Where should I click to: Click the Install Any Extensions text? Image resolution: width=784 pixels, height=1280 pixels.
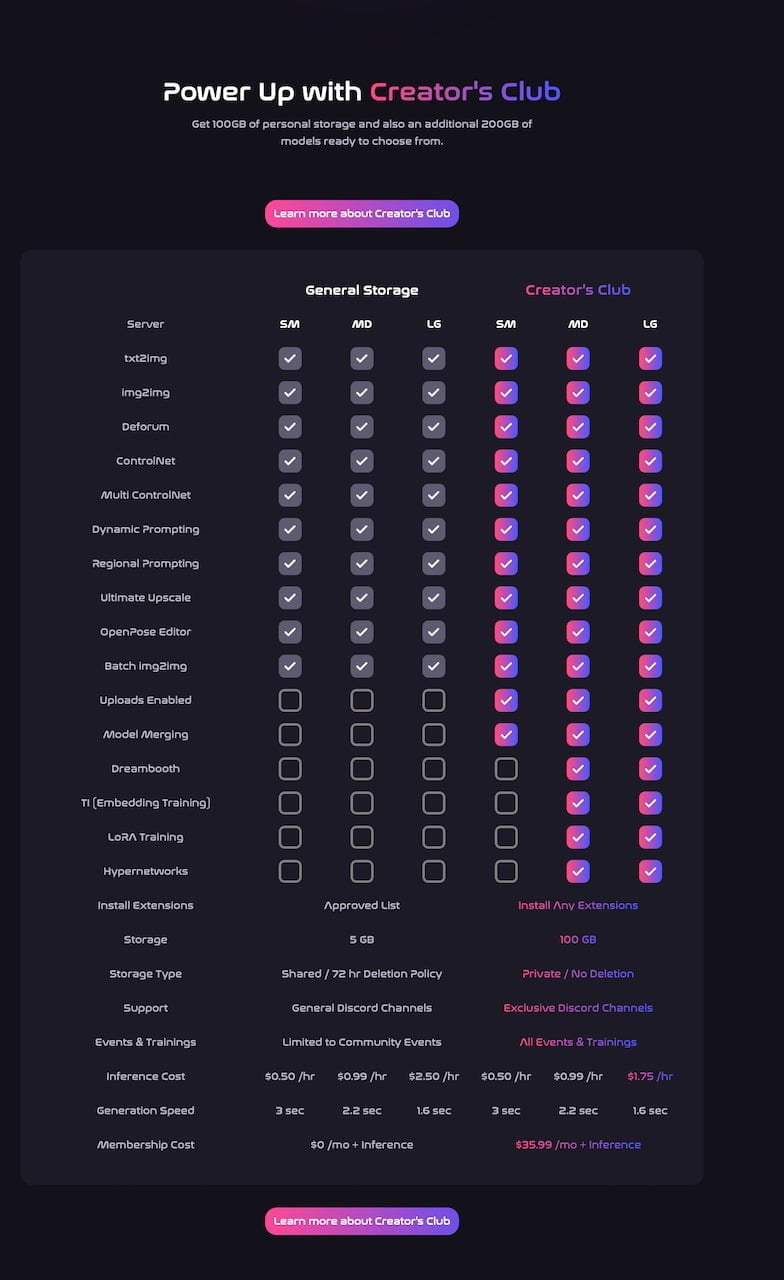tap(578, 905)
